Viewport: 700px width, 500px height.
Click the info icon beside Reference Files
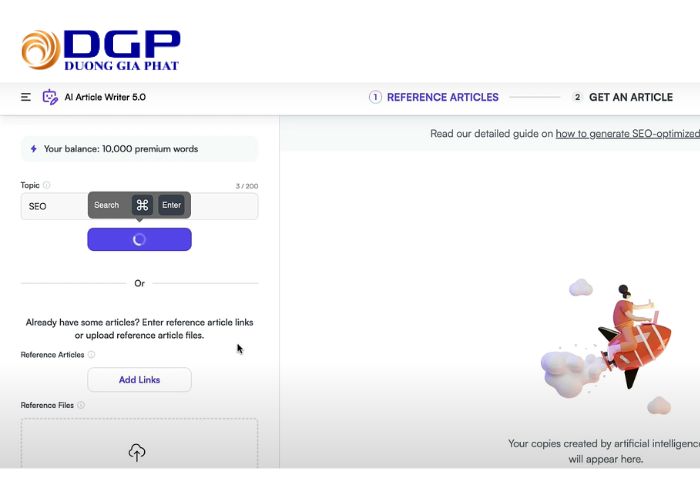point(81,405)
